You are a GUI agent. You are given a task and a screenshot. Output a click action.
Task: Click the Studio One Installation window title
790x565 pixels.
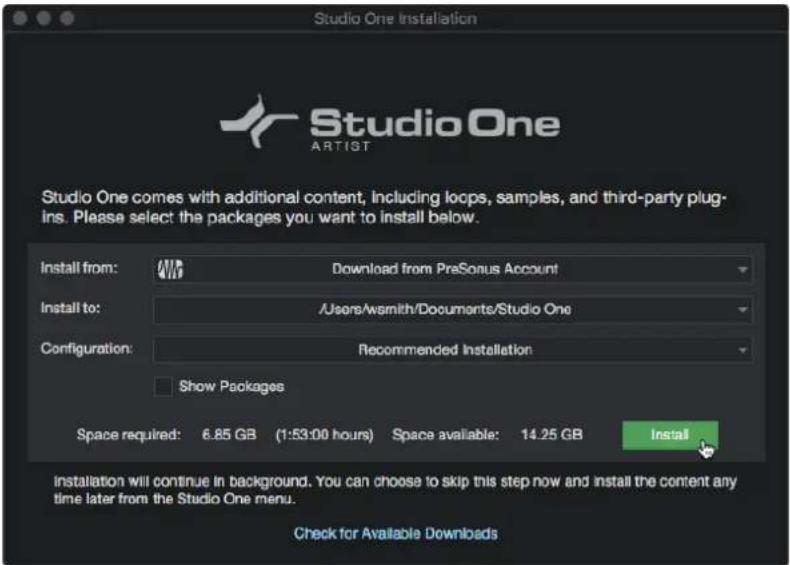(395, 19)
